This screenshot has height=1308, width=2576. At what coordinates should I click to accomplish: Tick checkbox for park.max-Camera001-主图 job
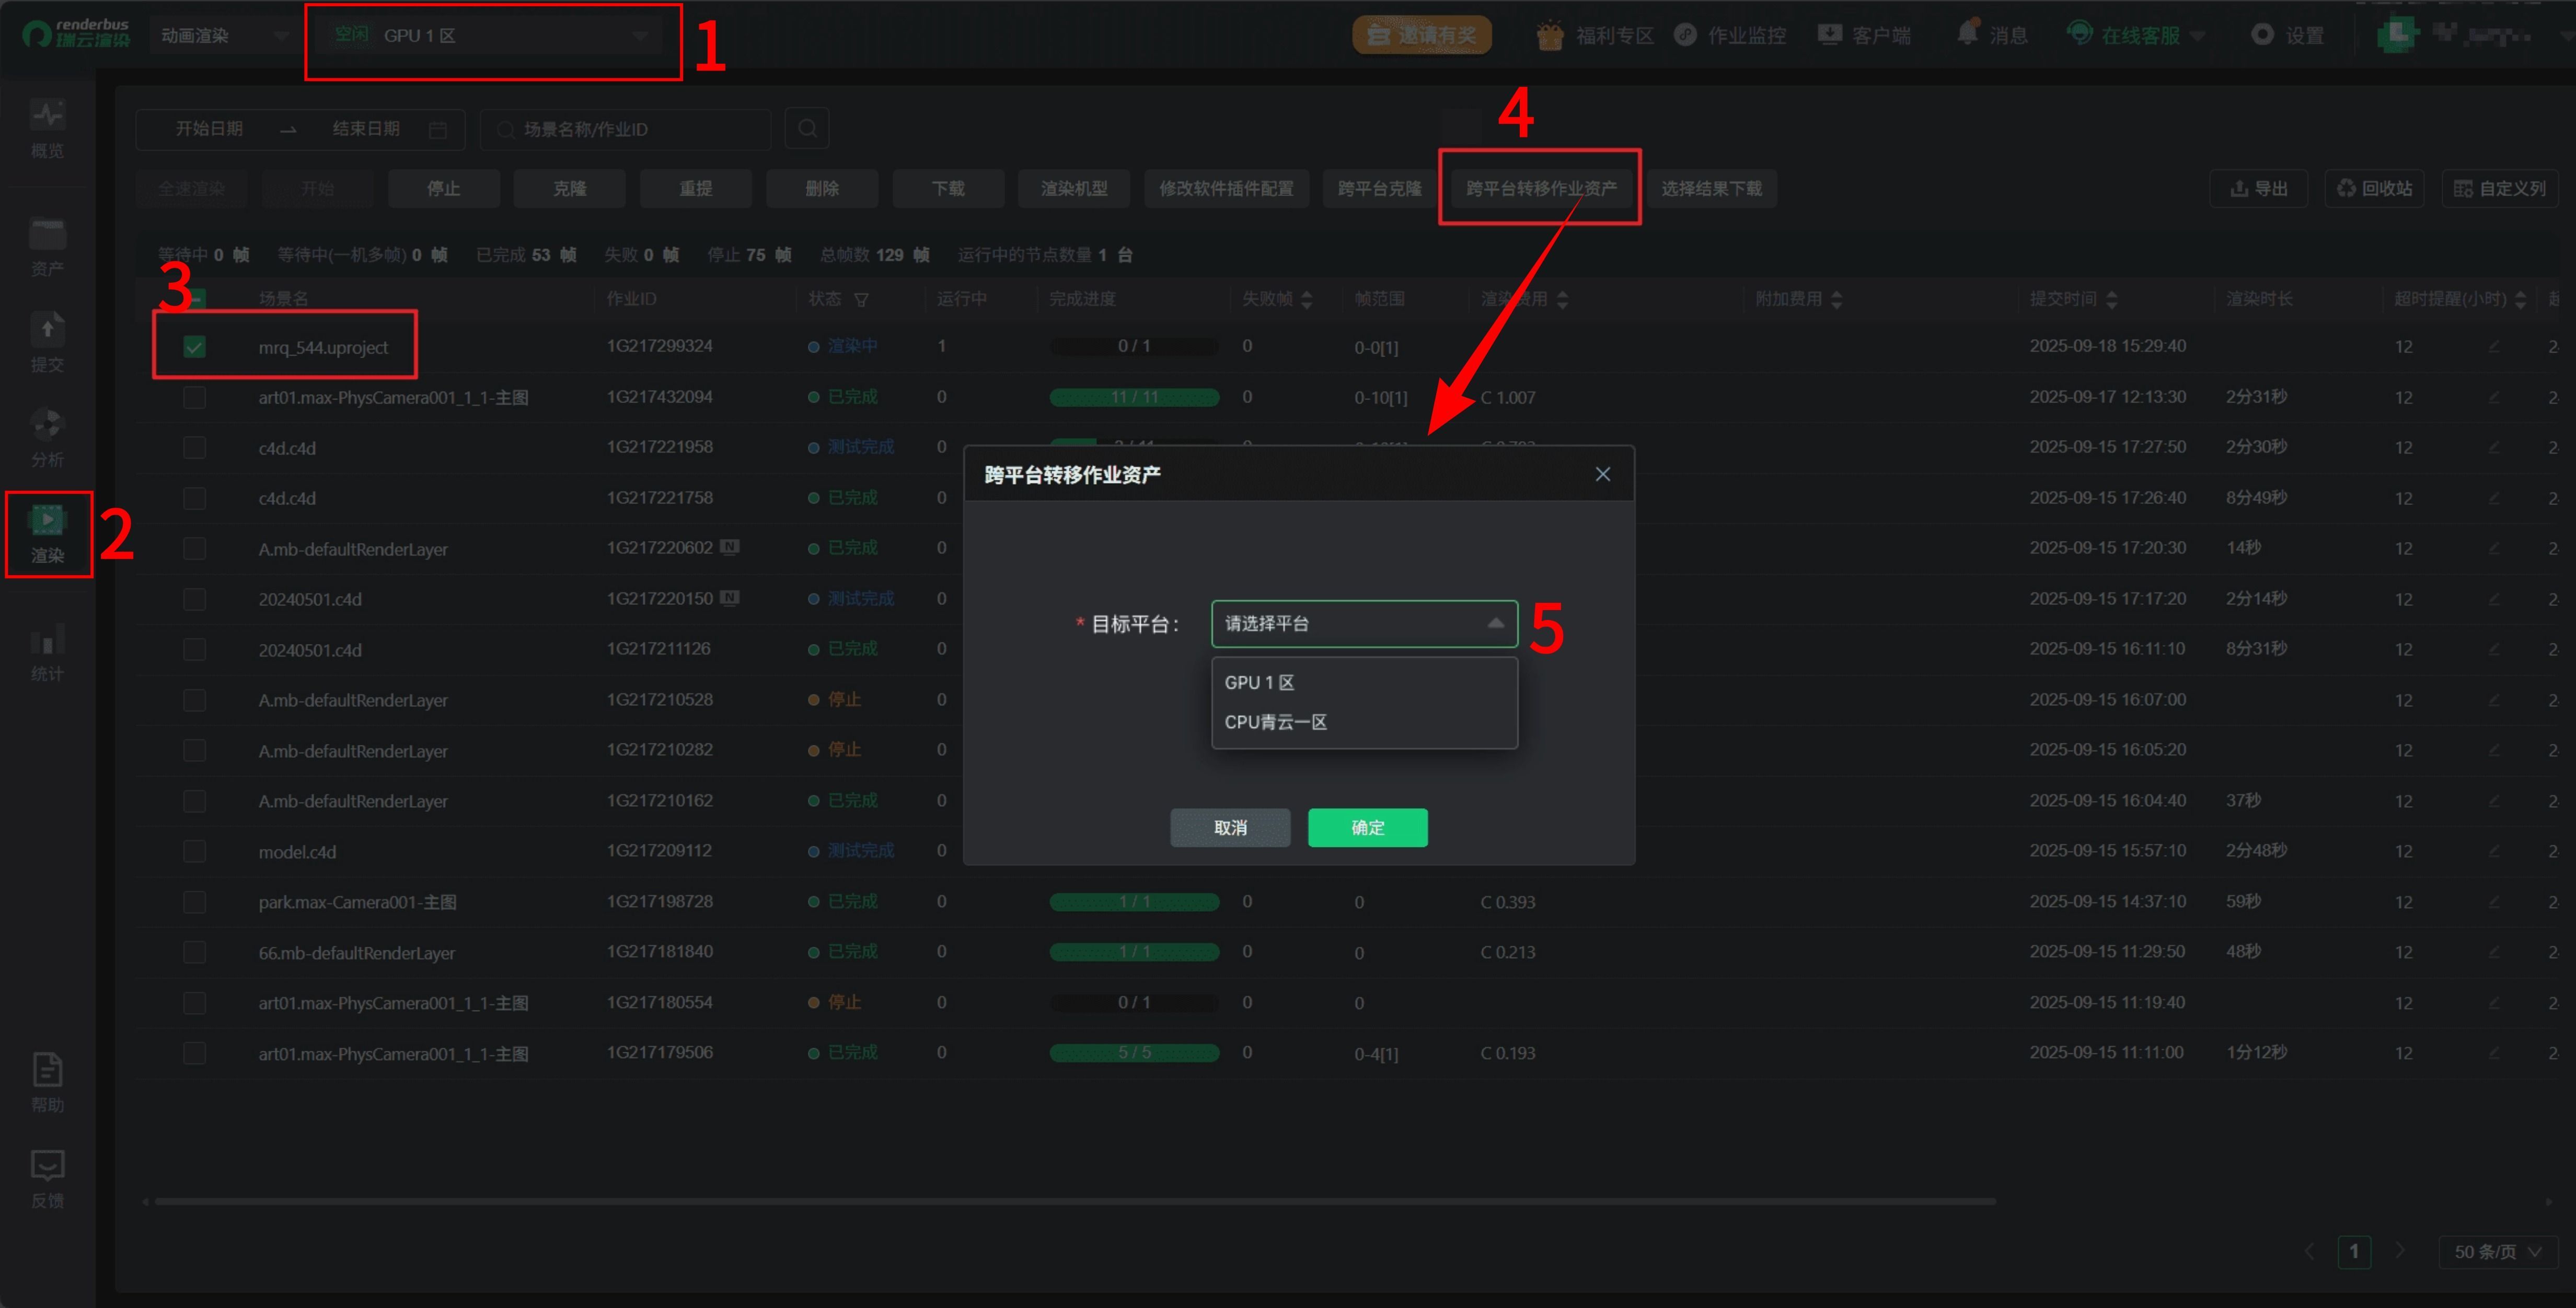click(194, 902)
